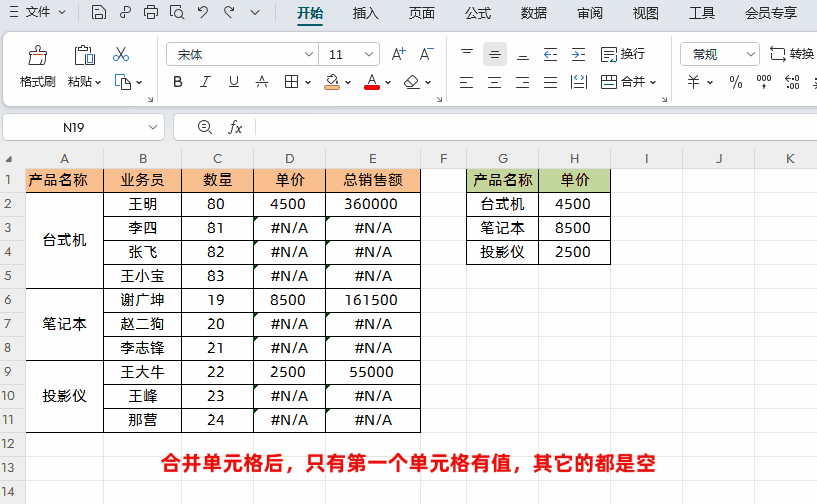This screenshot has width=817, height=504.
Task: Toggle strikethrough formatting
Action: pos(262,82)
